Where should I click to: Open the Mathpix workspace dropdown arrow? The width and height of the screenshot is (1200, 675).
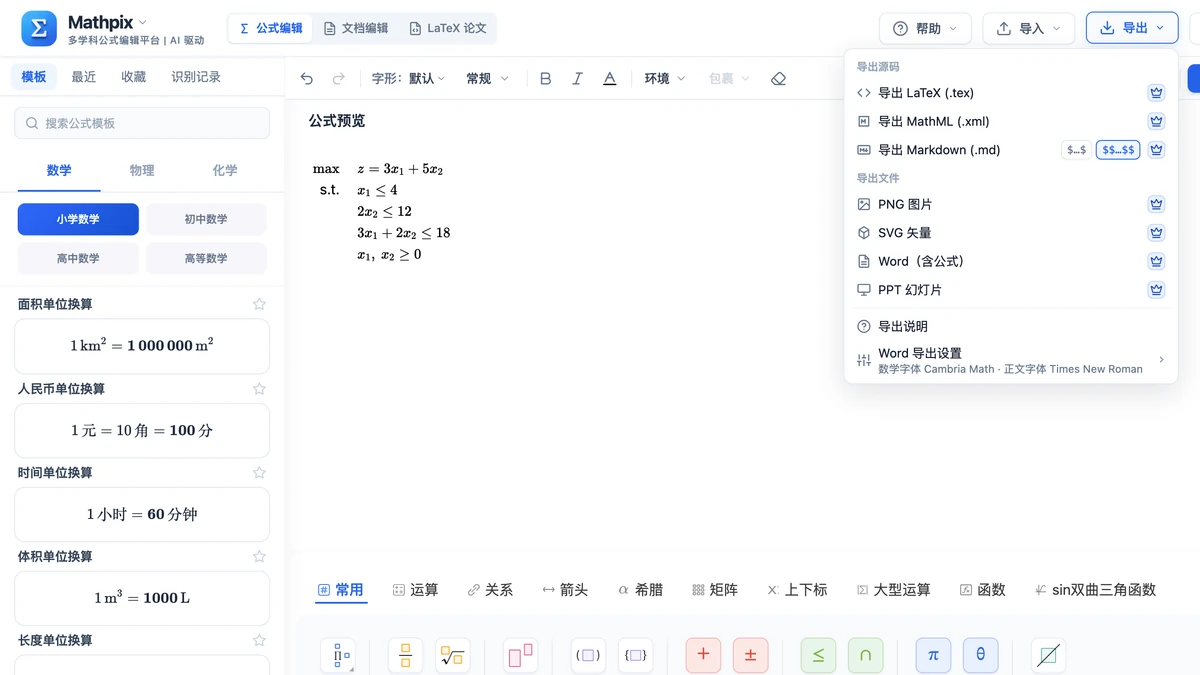[x=142, y=22]
